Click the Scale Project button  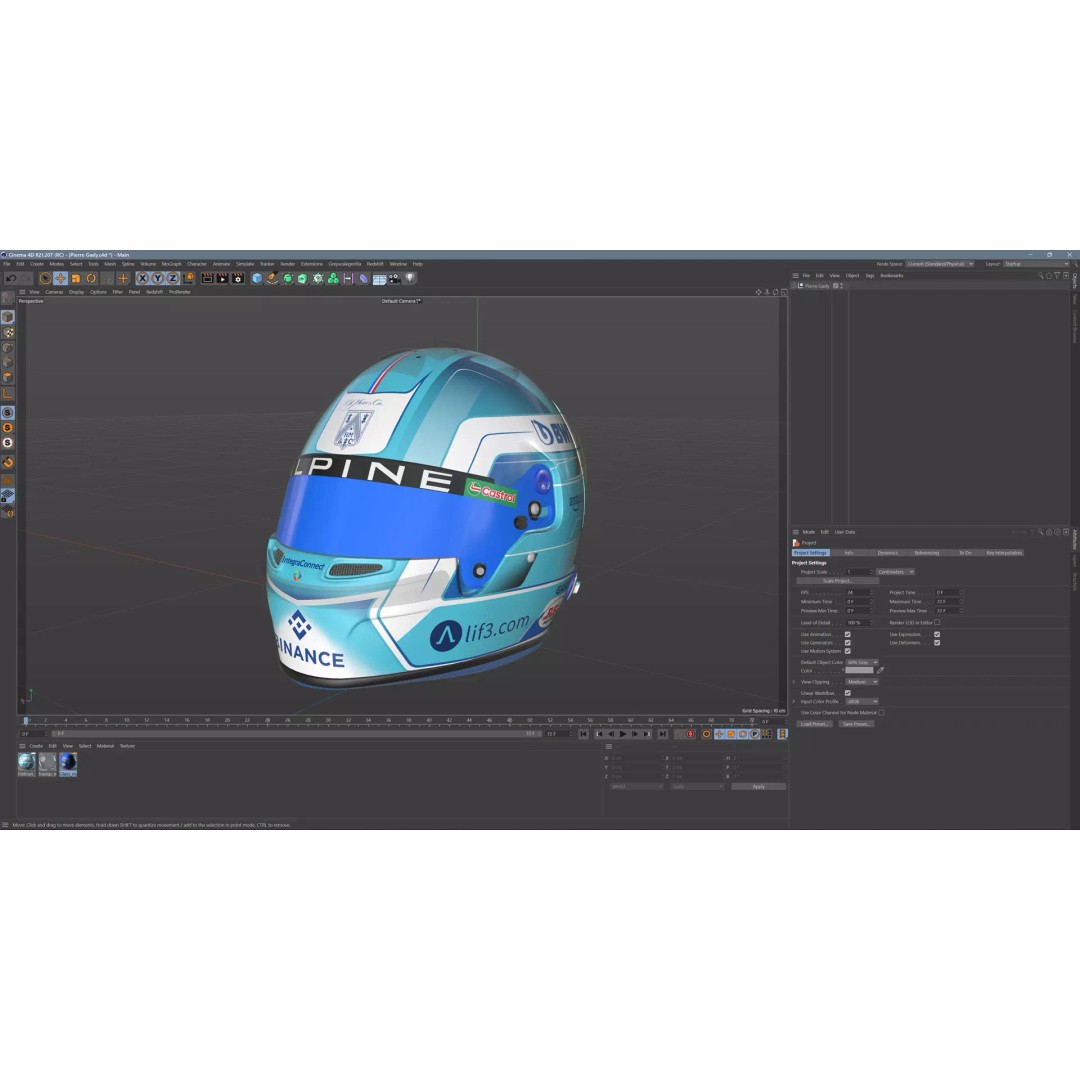[838, 580]
